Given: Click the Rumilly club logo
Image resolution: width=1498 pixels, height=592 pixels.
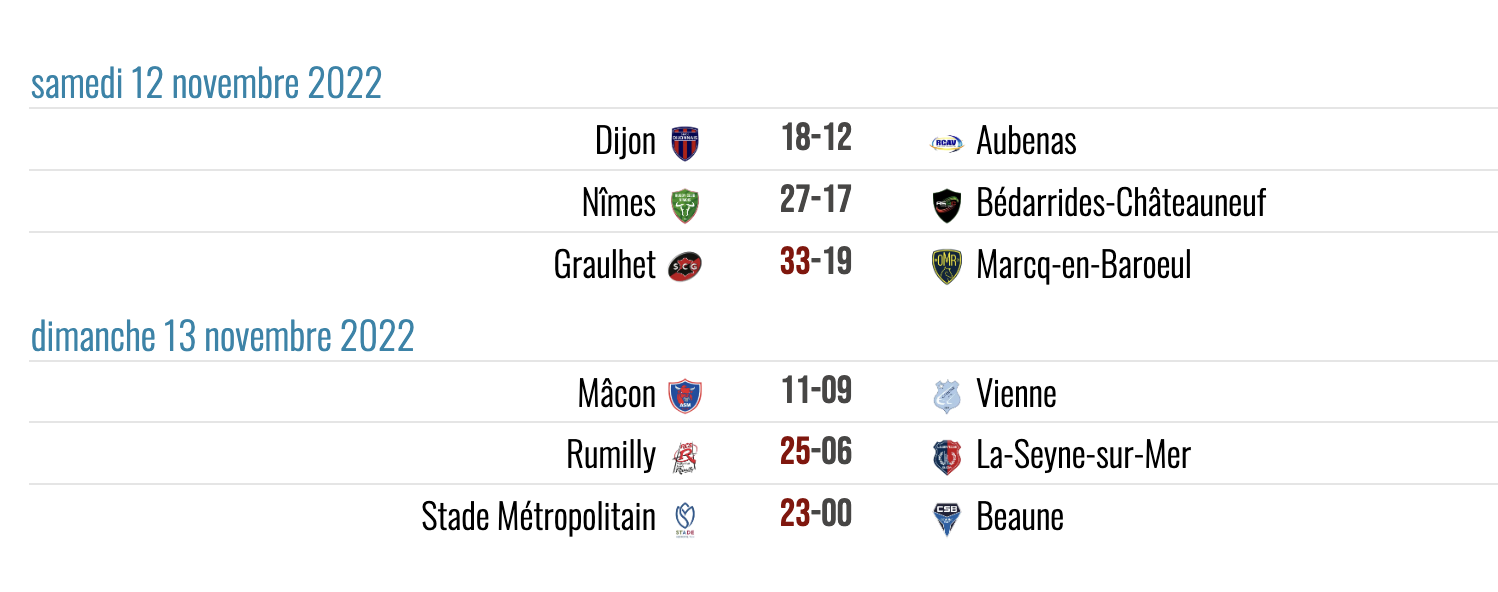Looking at the screenshot, I should (685, 457).
